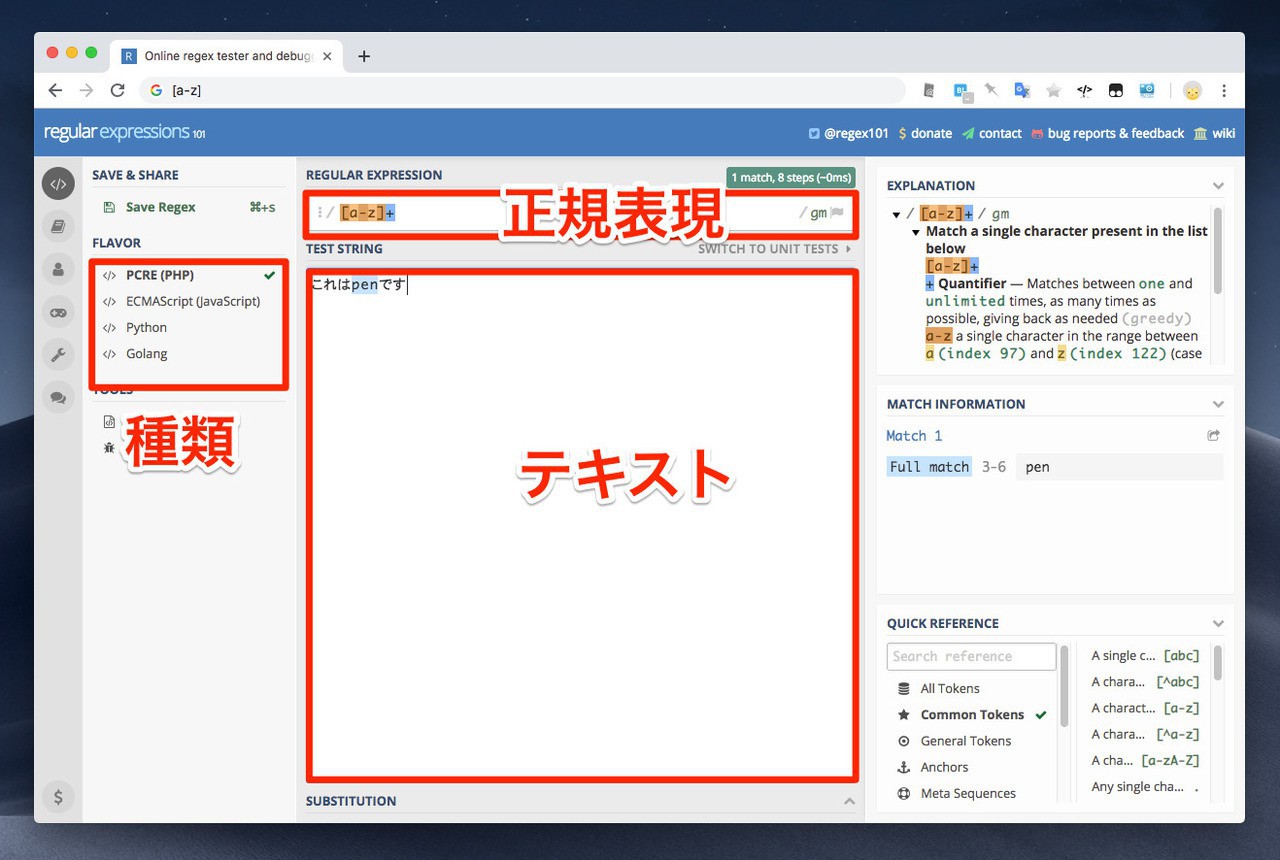This screenshot has height=860, width=1280.
Task: Open the regex library book icon
Action: [58, 227]
